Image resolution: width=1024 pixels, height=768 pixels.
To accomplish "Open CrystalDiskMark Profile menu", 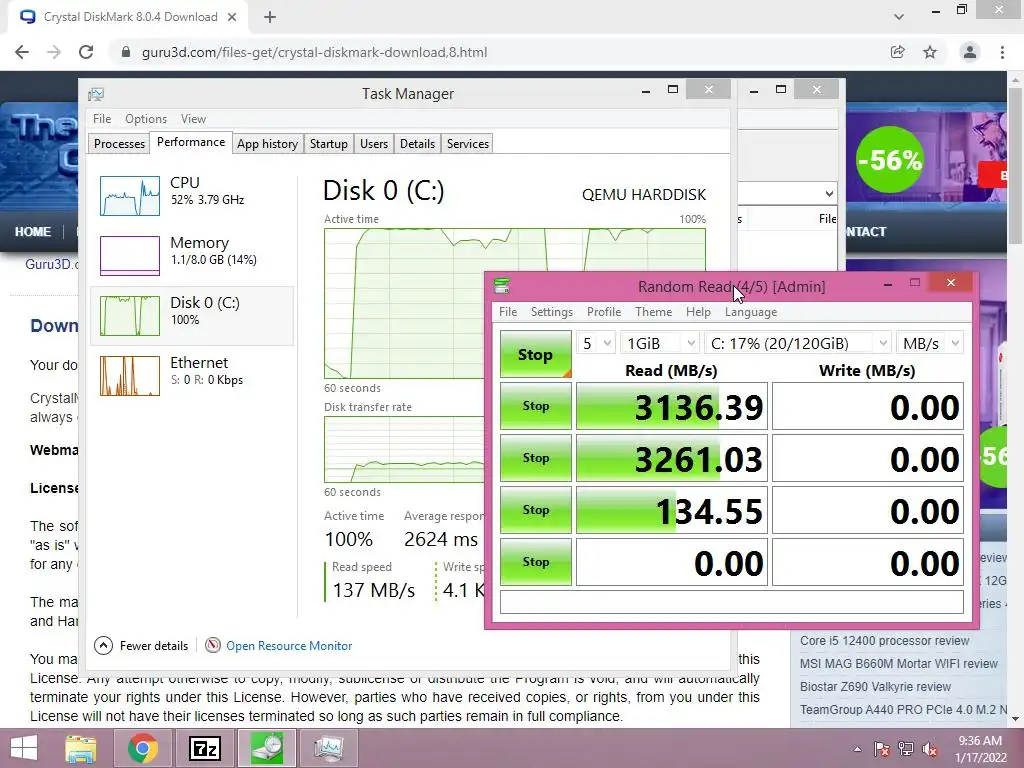I will pyautogui.click(x=604, y=312).
